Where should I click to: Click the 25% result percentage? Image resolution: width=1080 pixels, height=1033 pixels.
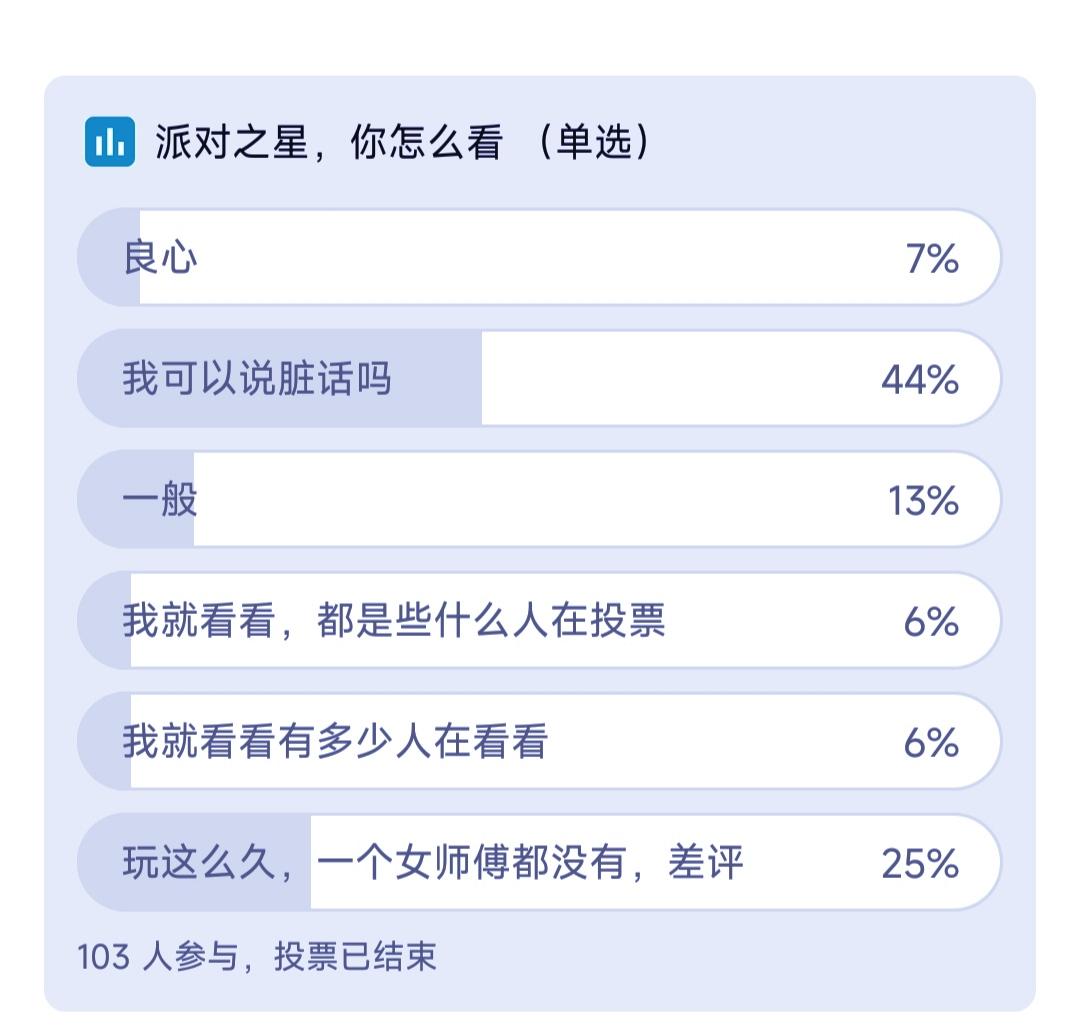click(x=920, y=864)
